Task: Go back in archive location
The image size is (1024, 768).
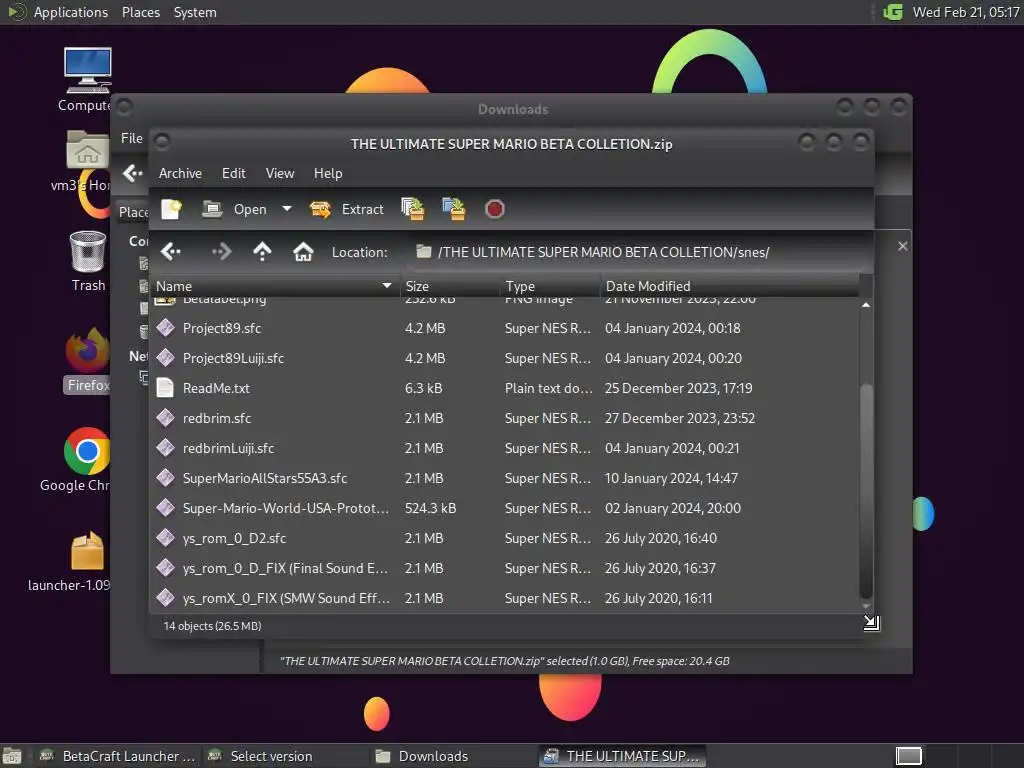Action: coord(171,251)
